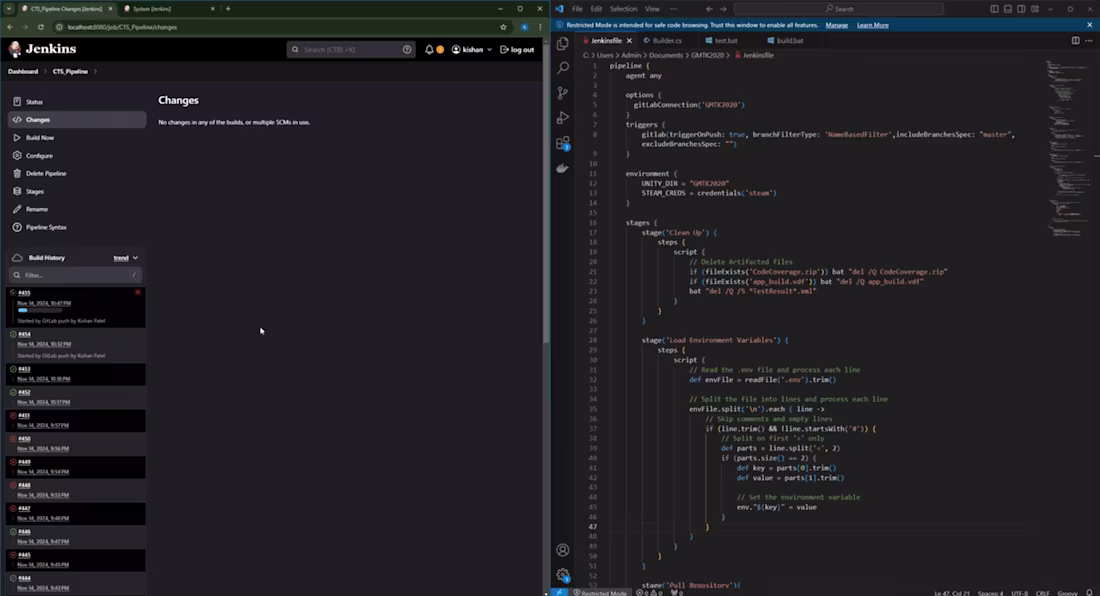Open the Jenkins search help icon
Image resolution: width=1100 pixels, height=596 pixels.
click(407, 50)
